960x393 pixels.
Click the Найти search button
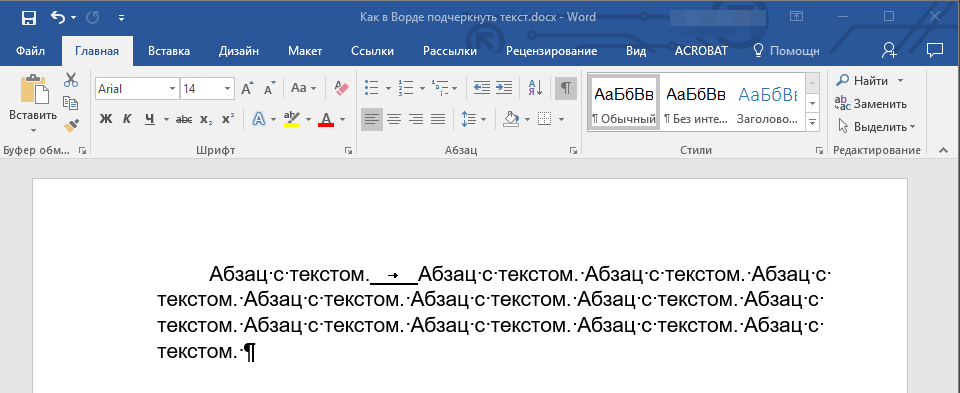click(870, 81)
